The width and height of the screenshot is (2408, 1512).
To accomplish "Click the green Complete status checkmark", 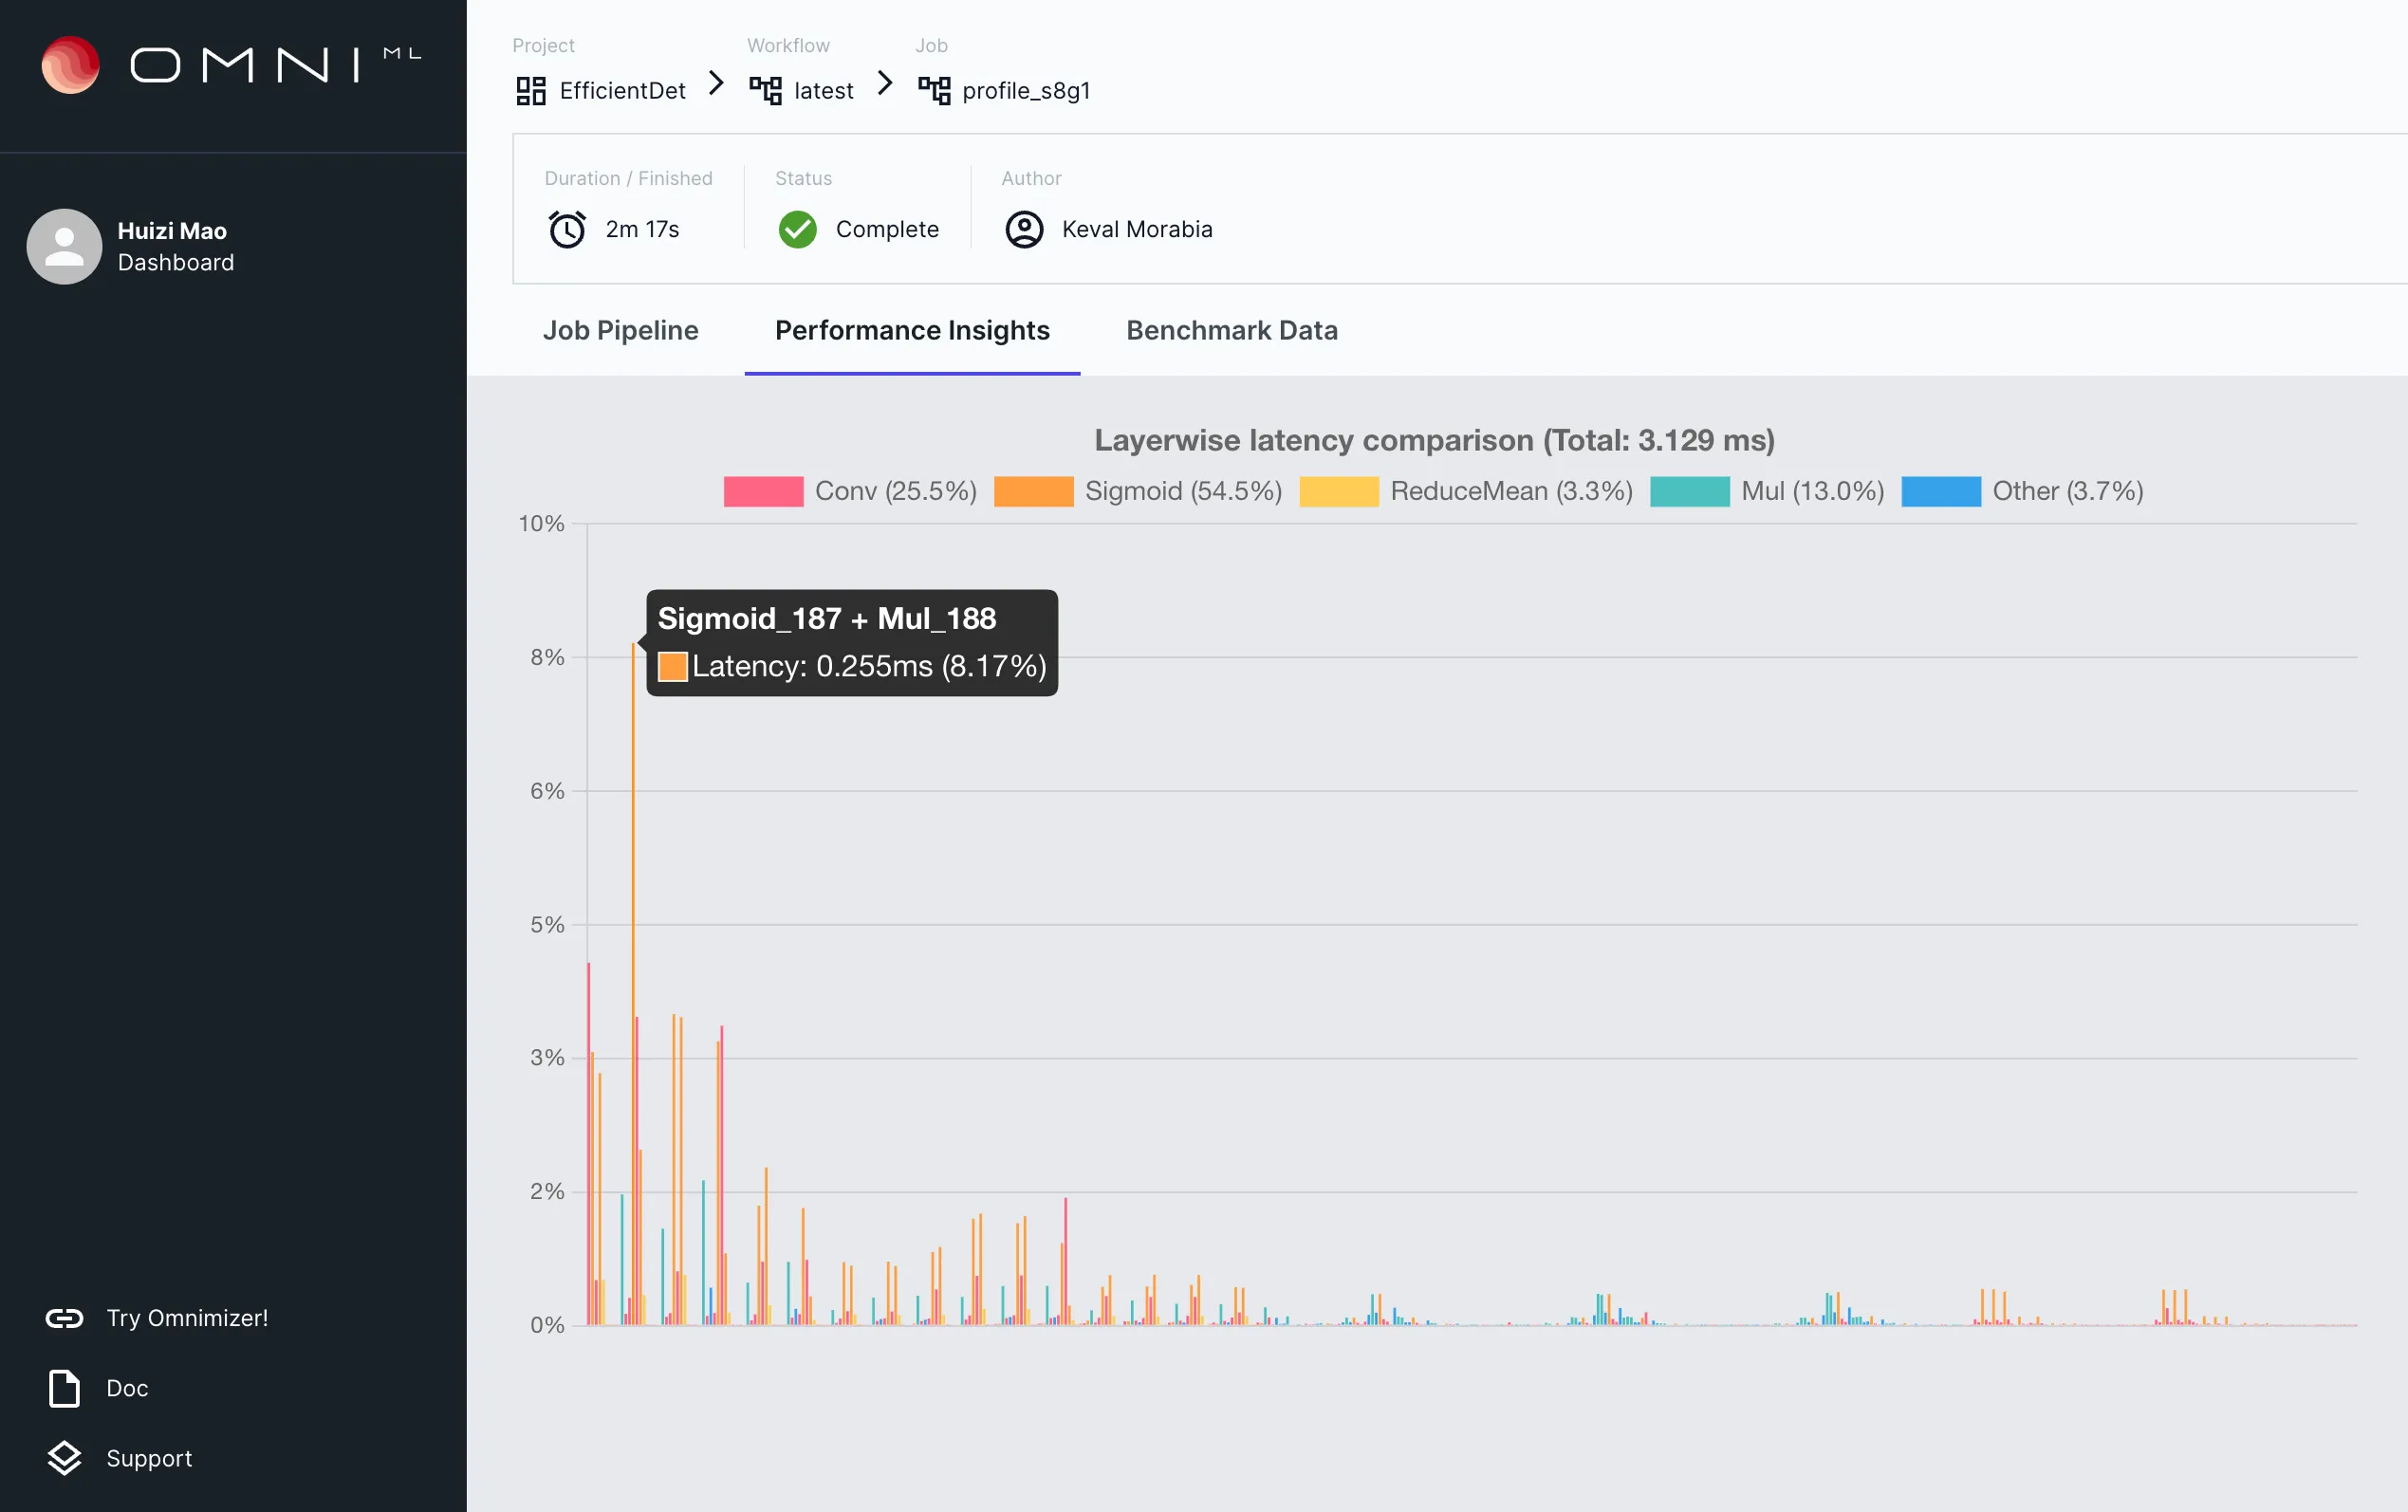I will [x=798, y=229].
